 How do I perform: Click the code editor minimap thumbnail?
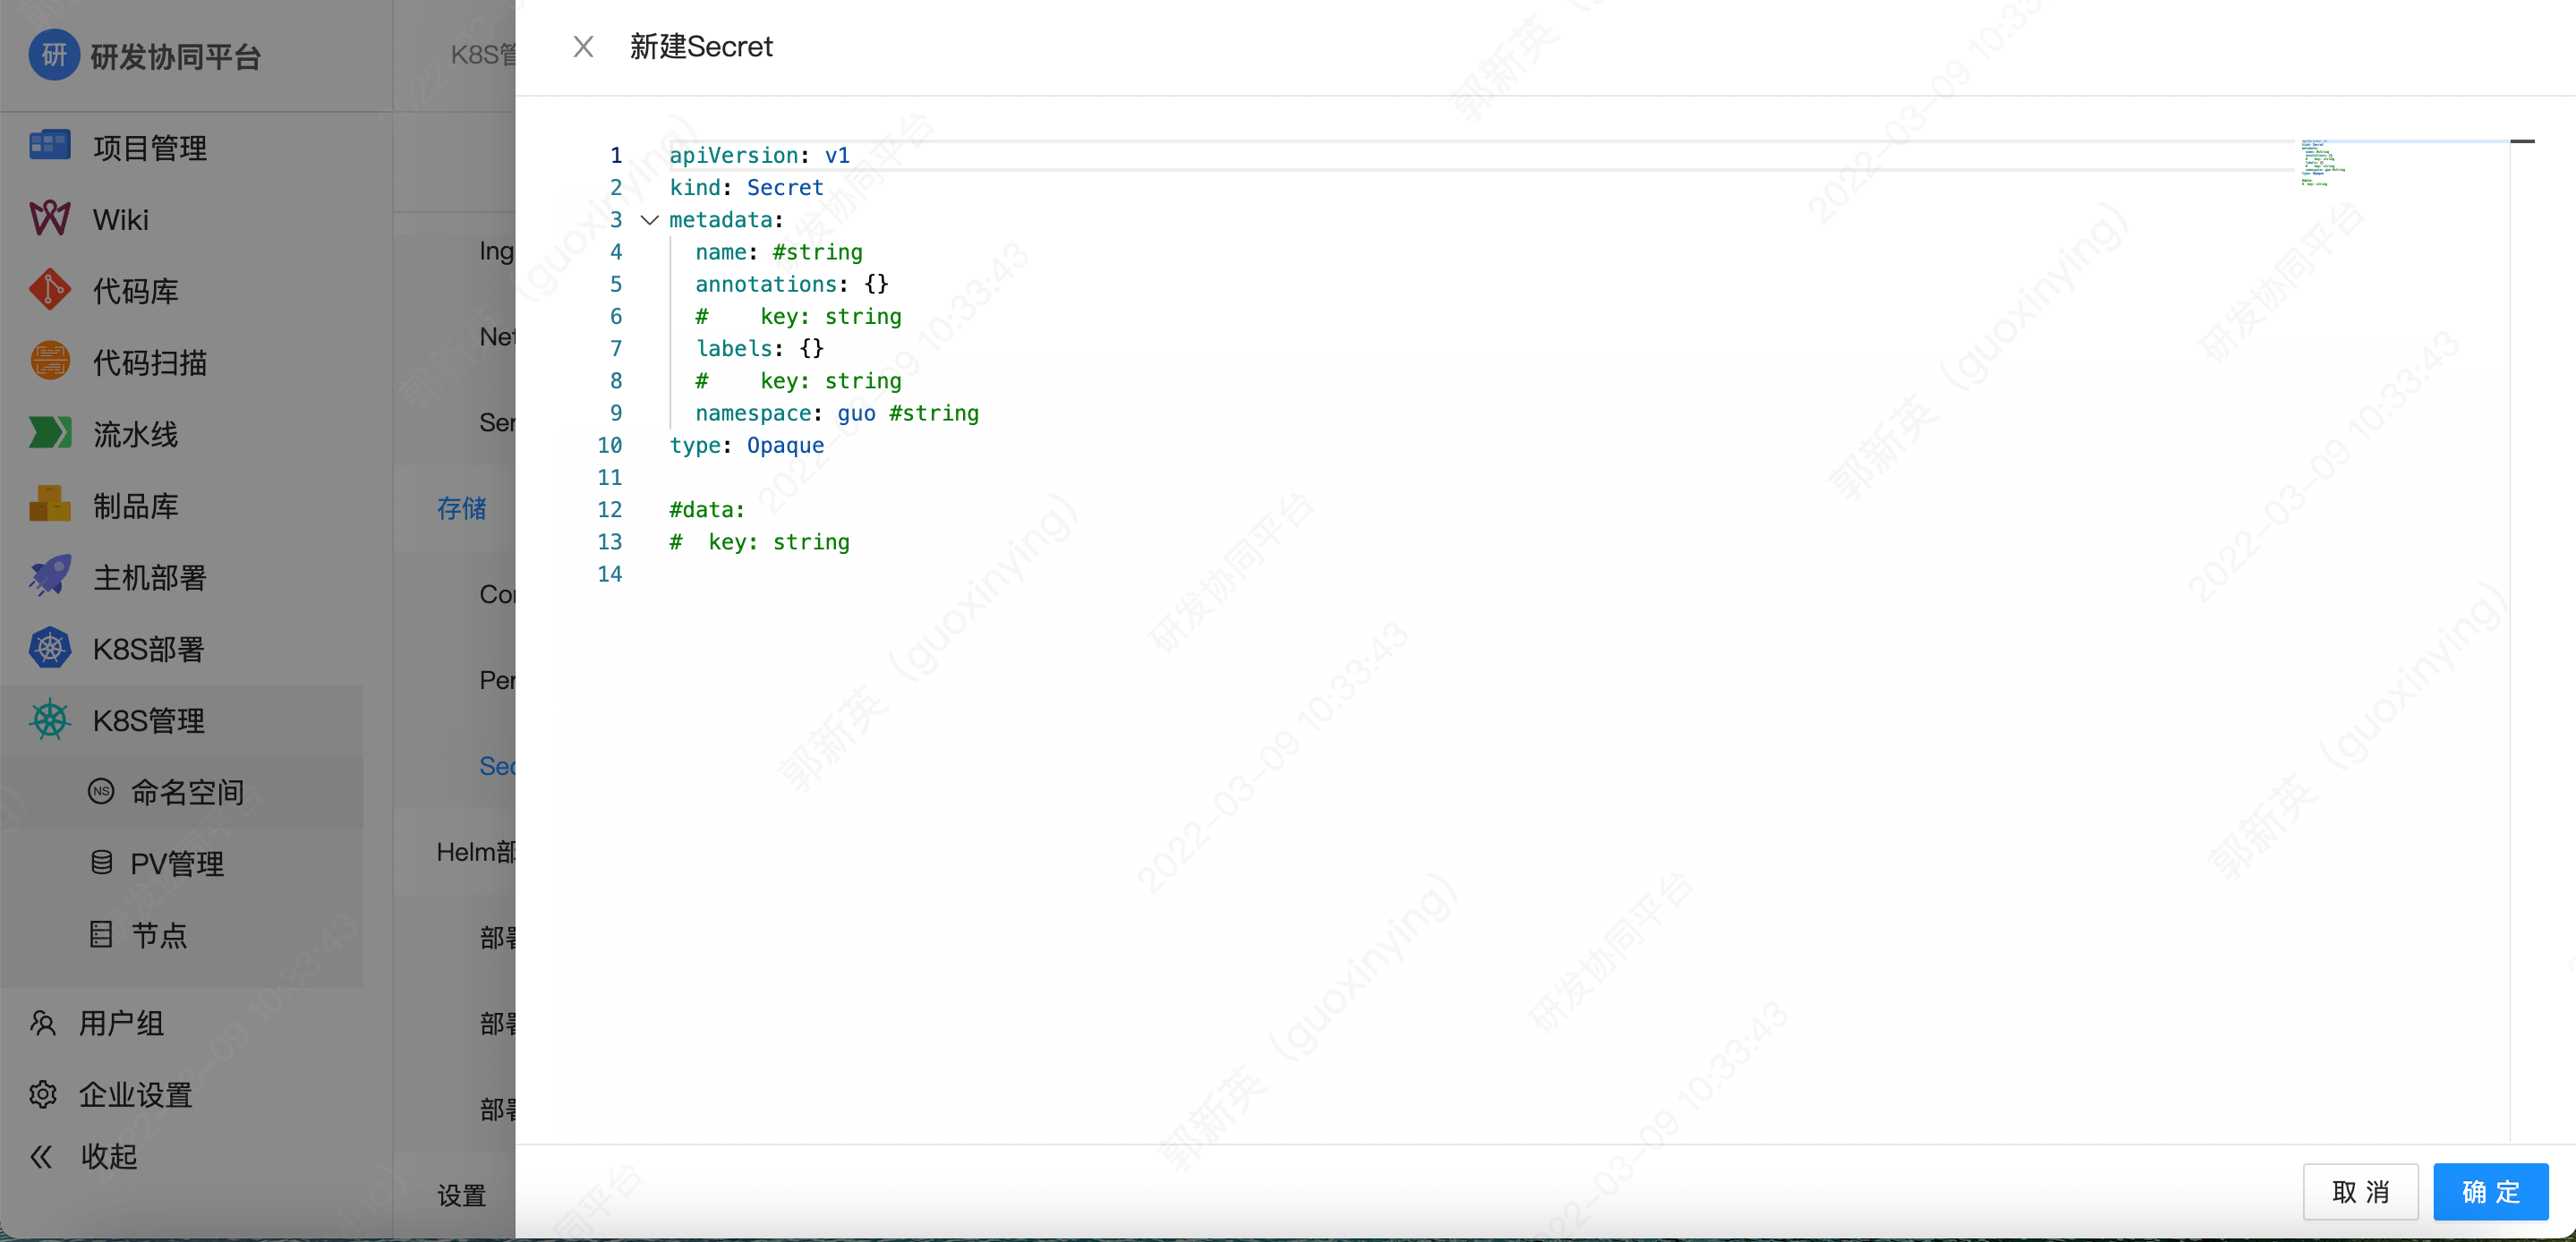[x=2321, y=163]
